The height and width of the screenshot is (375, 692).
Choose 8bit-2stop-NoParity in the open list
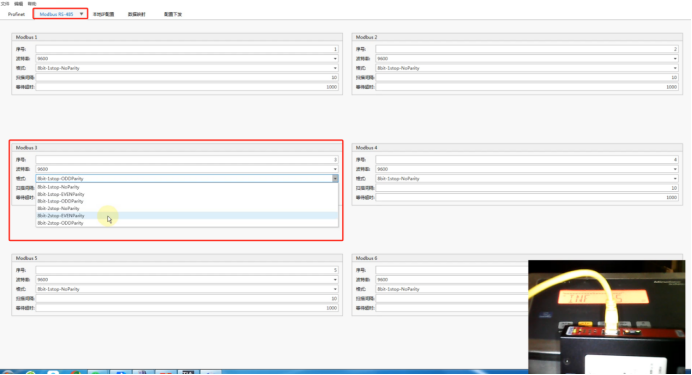point(187,208)
